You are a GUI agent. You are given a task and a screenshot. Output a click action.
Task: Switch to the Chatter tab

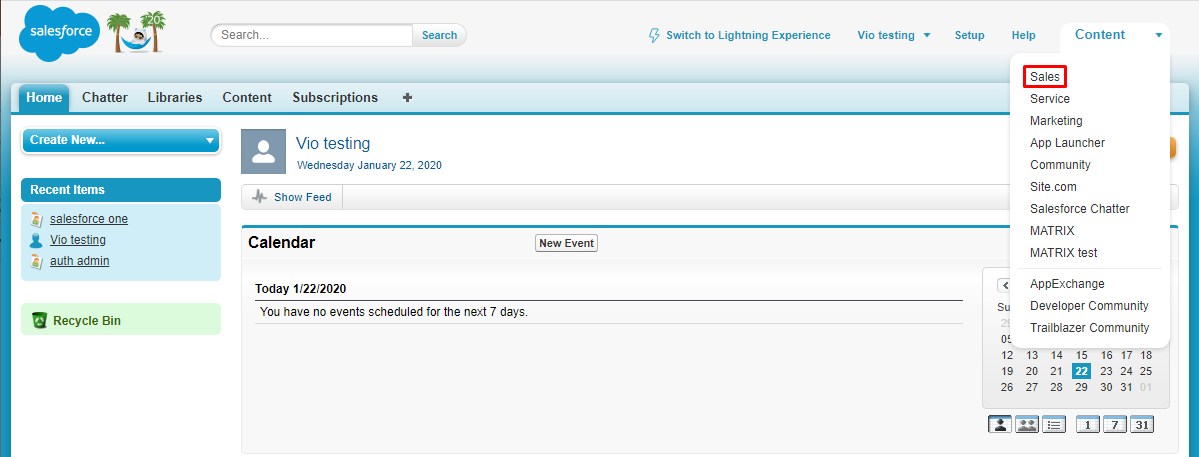(x=105, y=98)
